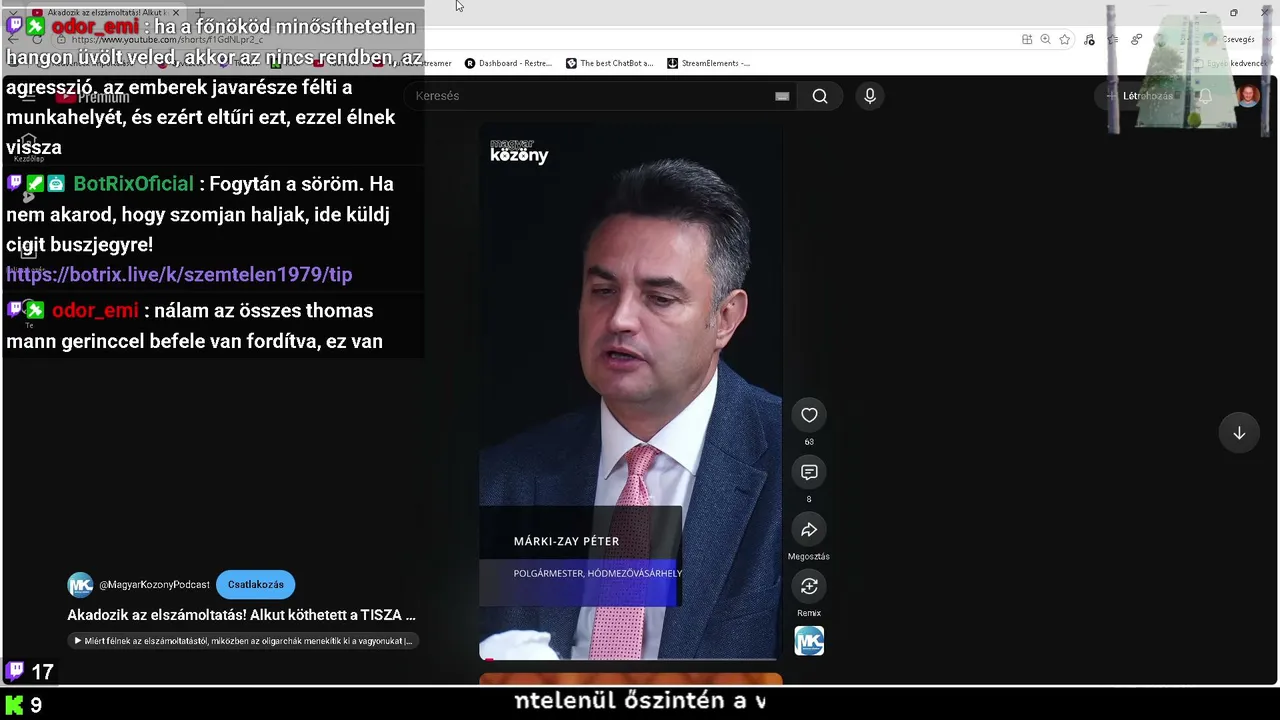Viewport: 1280px width, 720px height.
Task: Open MagyarKozonyPodcast channel avatar
Action: (80, 585)
